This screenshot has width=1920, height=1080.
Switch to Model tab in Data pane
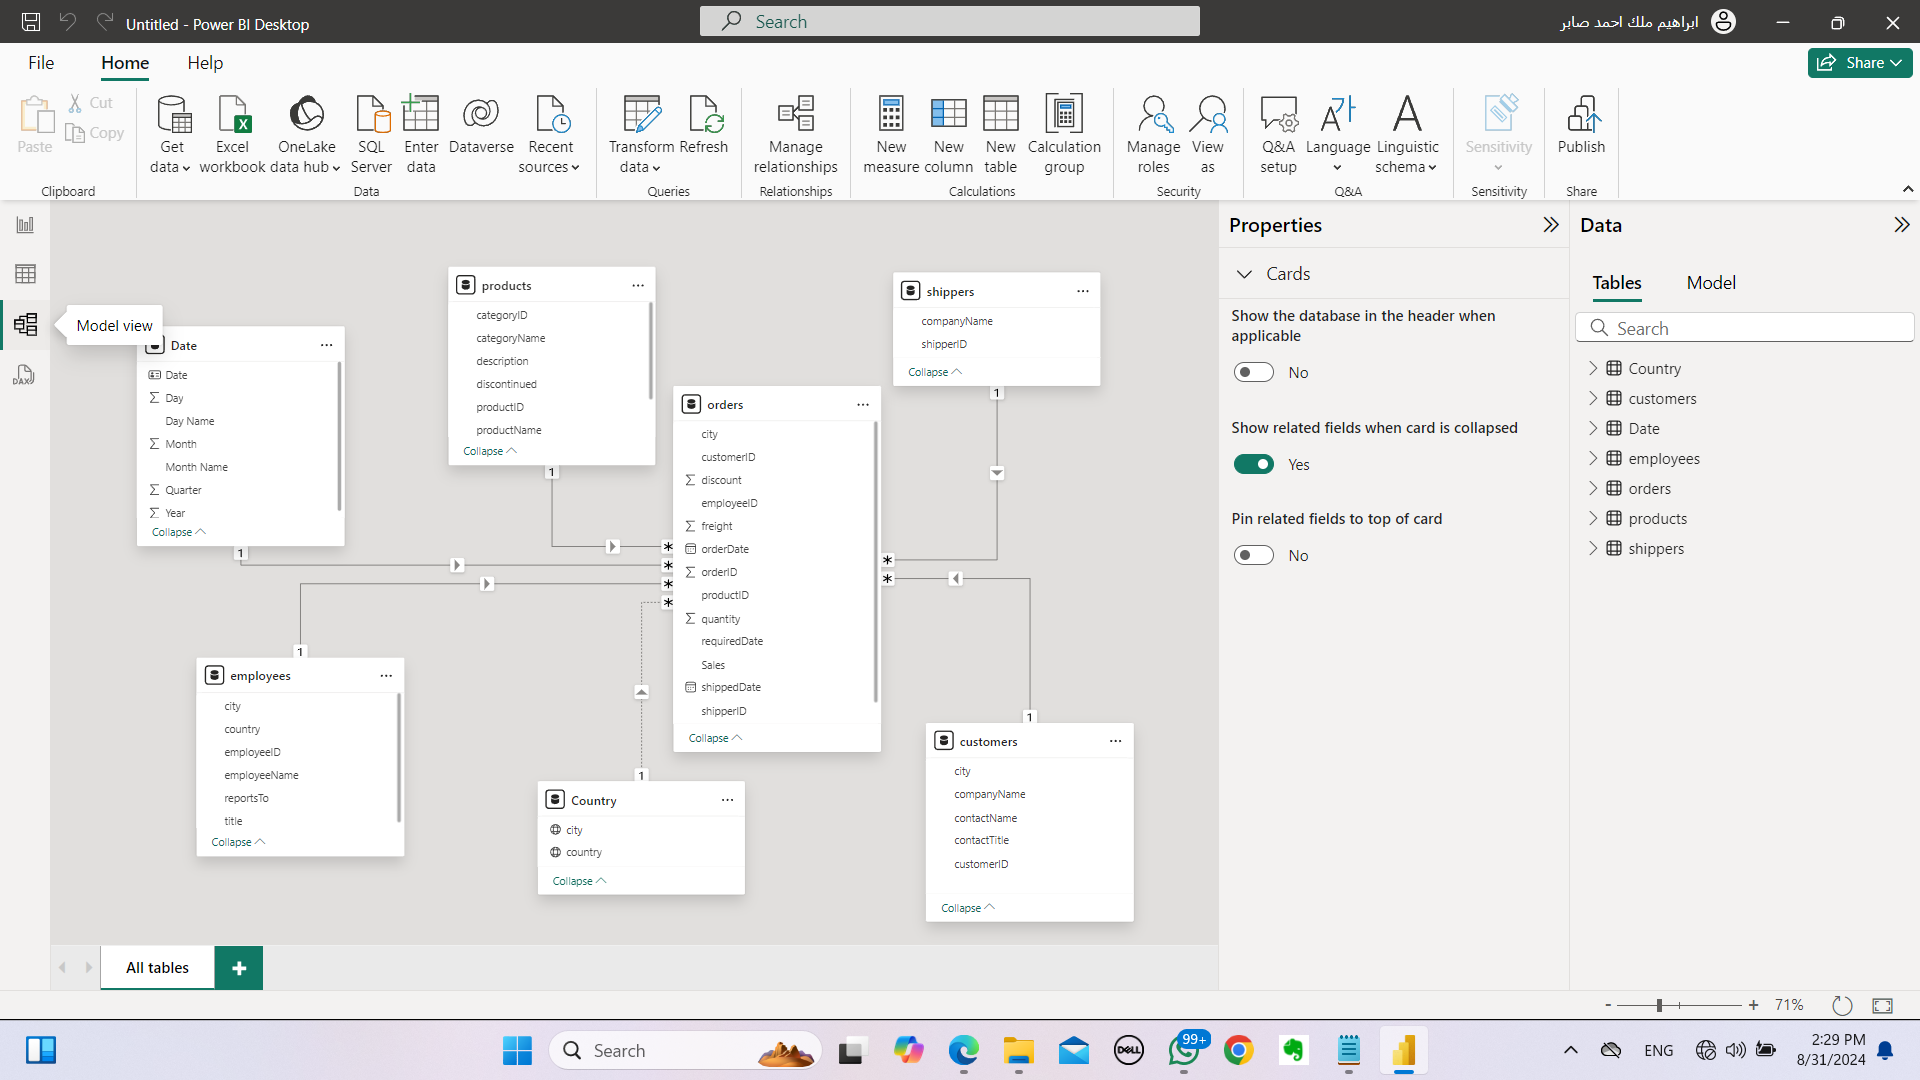[1710, 283]
